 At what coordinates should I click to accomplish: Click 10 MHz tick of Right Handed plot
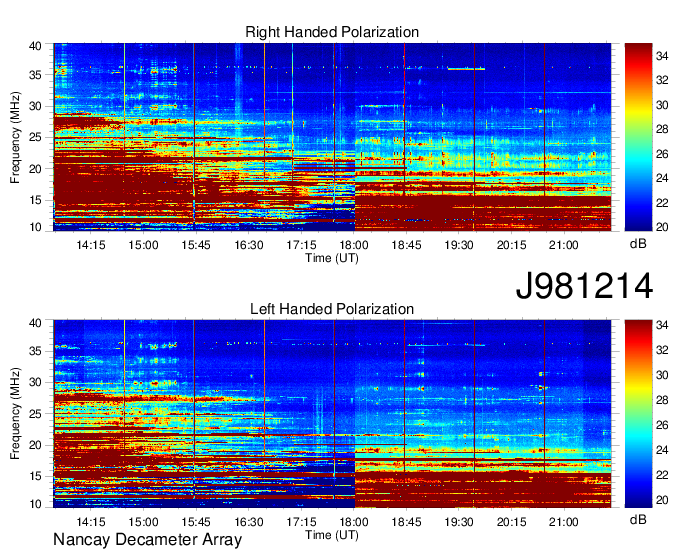click(35, 227)
